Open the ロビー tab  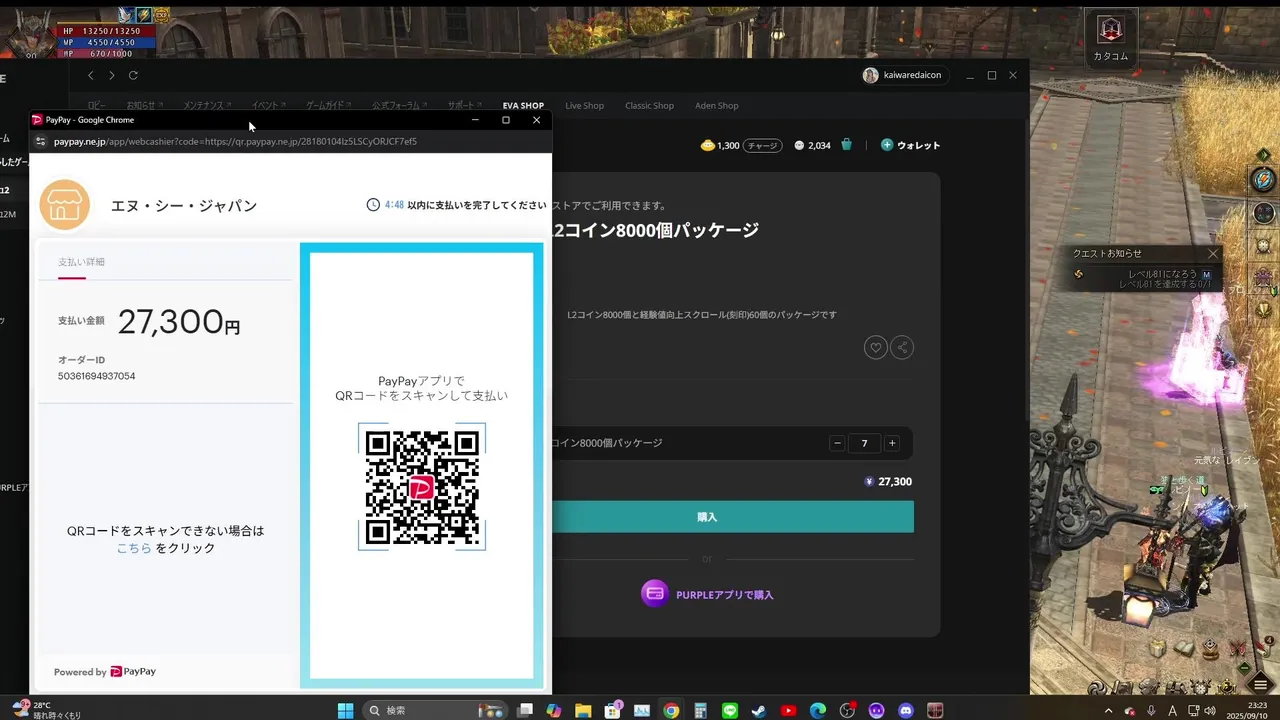pos(96,105)
